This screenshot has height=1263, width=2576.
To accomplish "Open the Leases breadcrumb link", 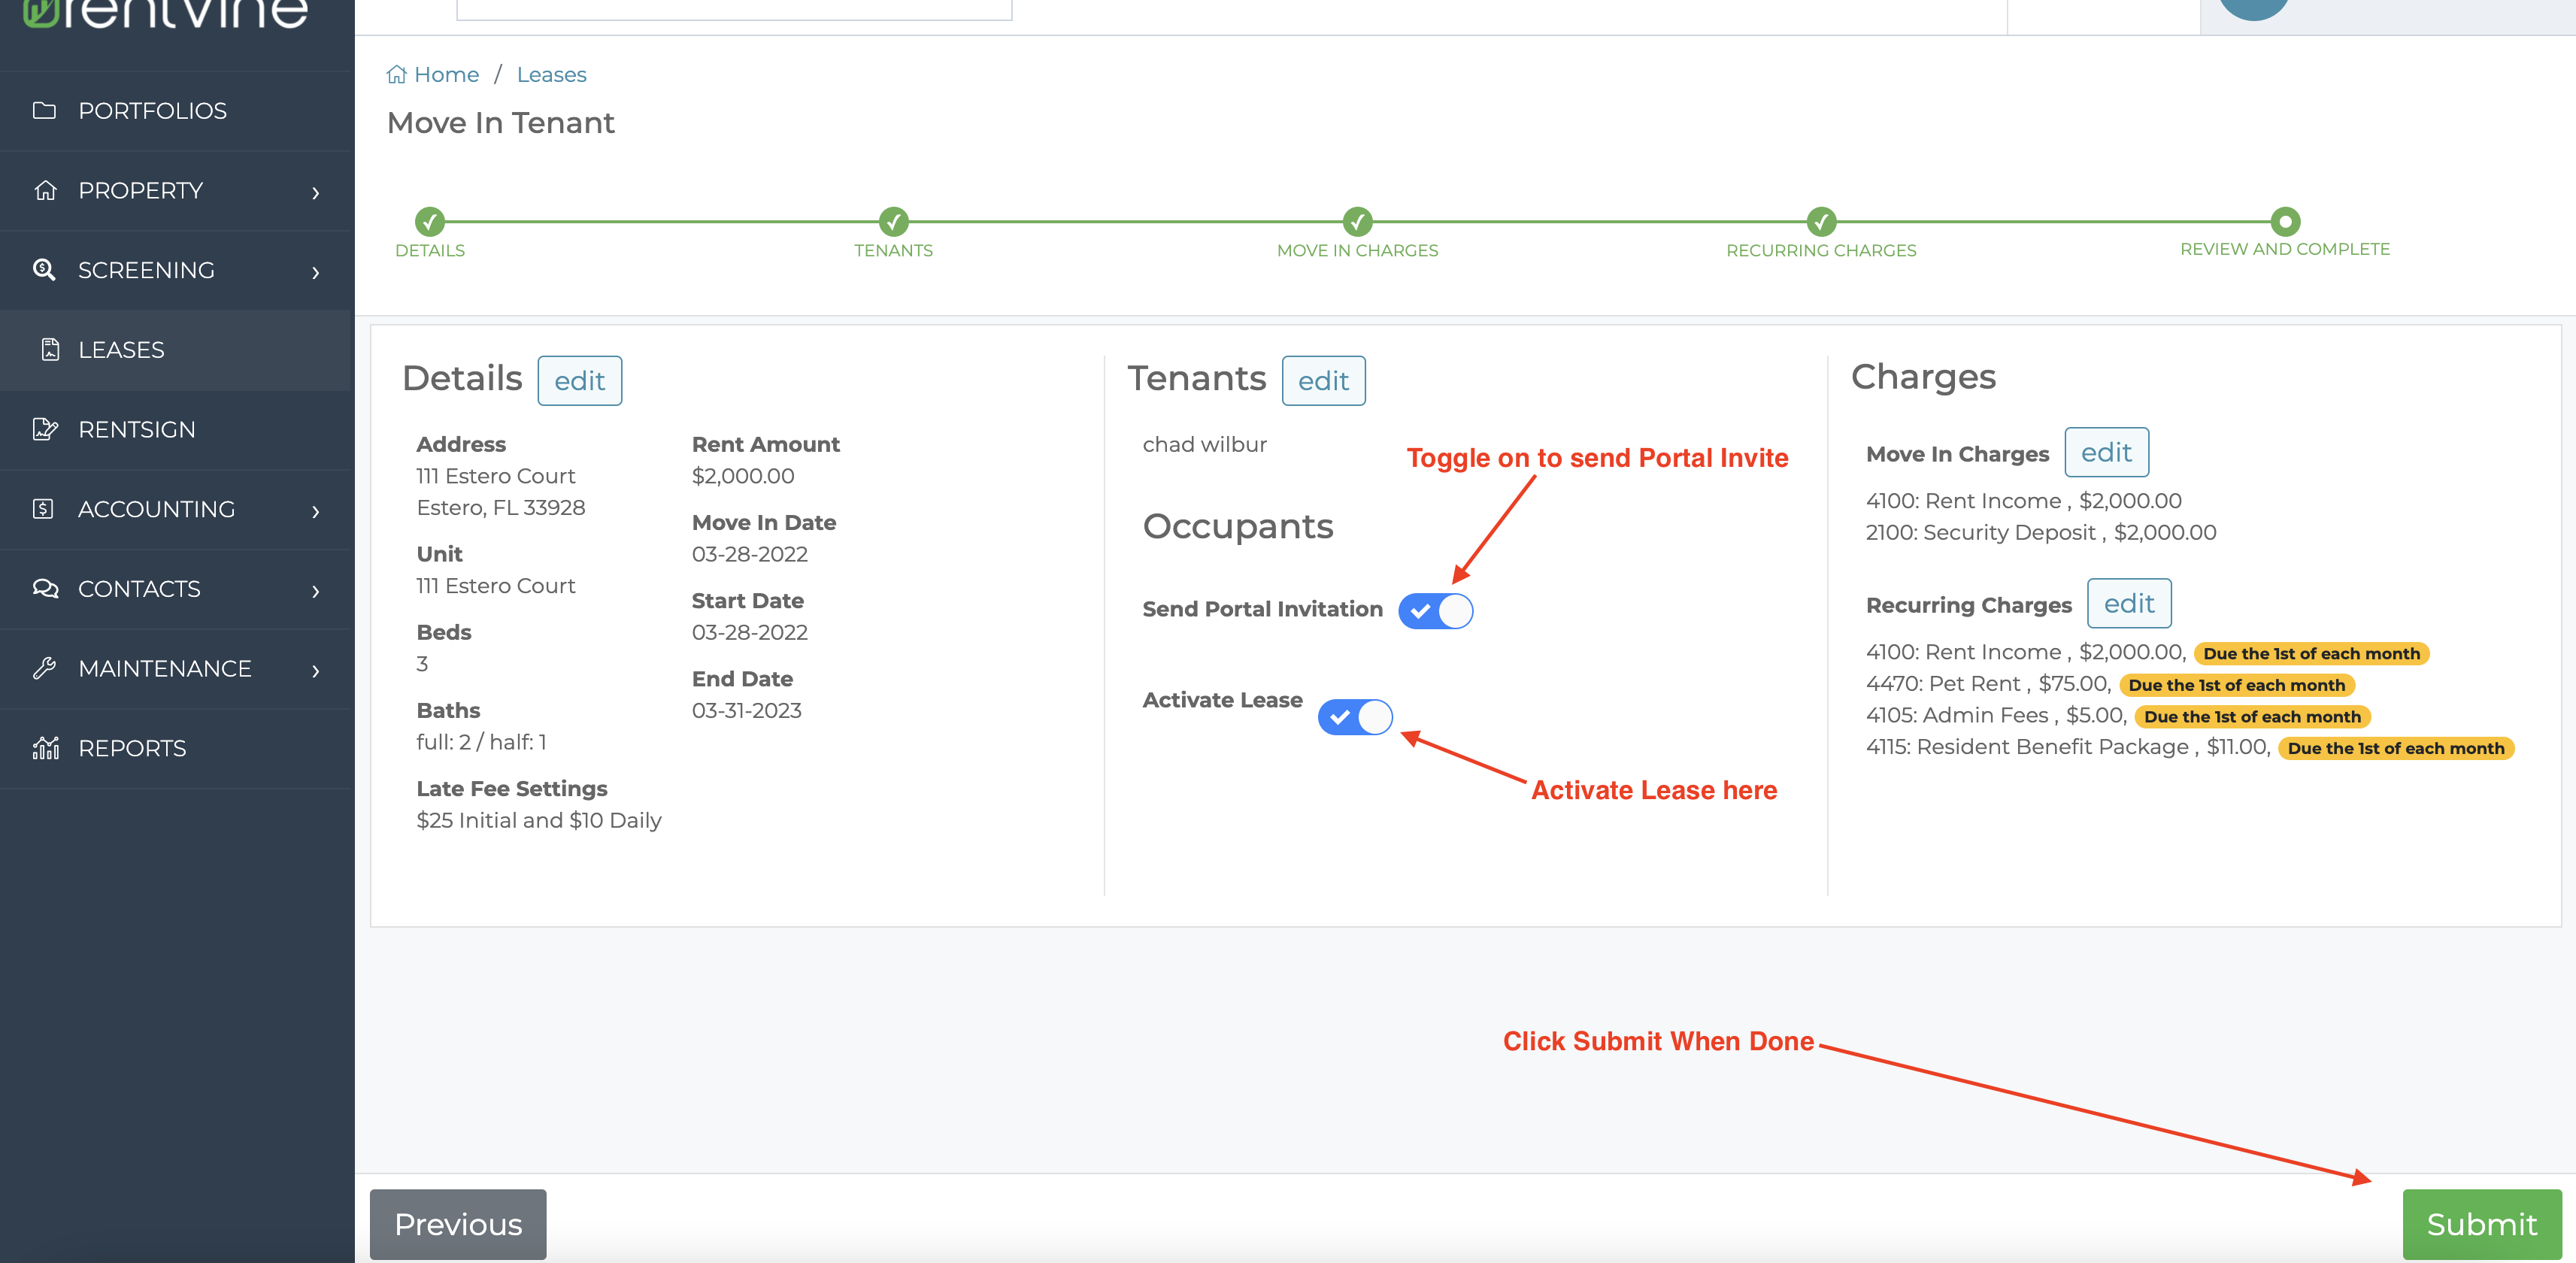I will (551, 74).
